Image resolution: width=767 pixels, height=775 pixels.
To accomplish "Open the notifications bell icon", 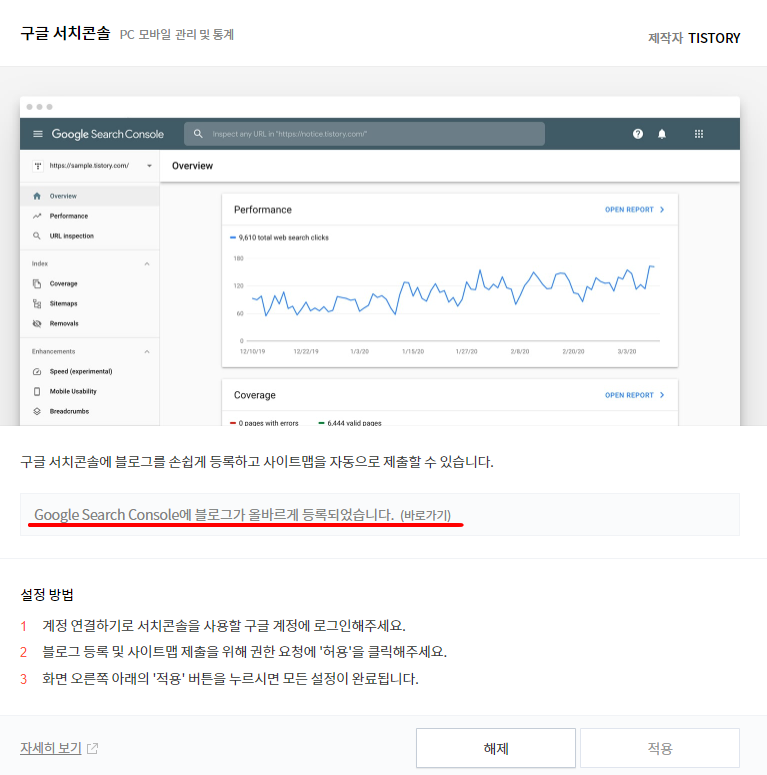I will point(662,133).
